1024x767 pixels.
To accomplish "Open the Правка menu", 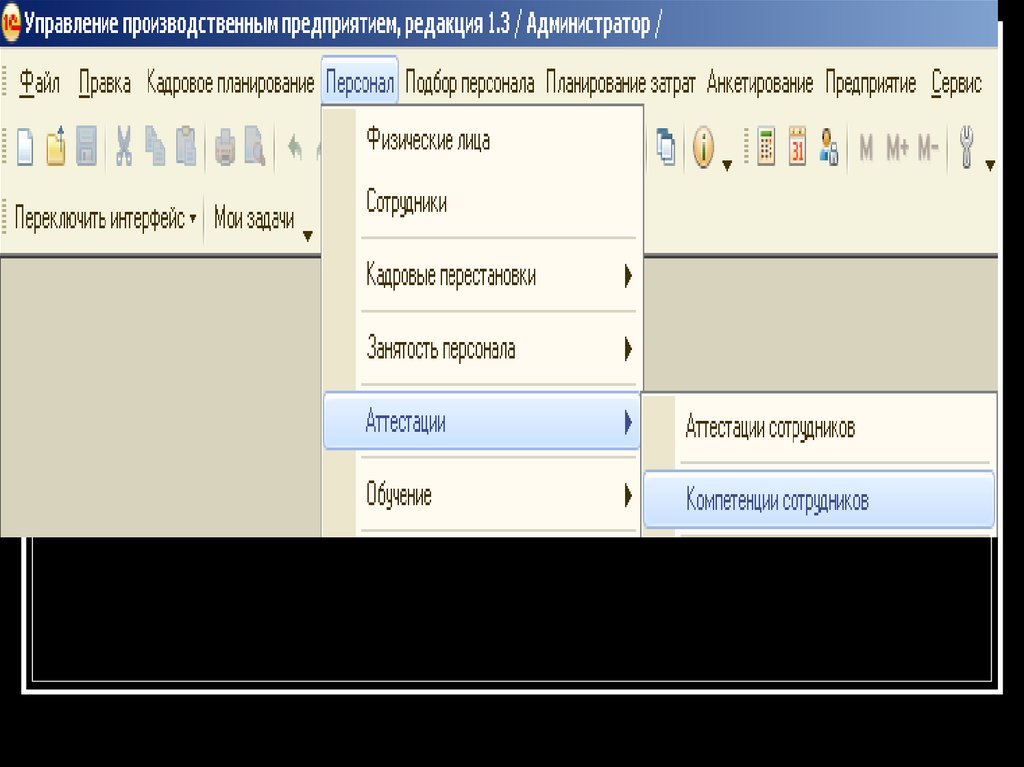I will tap(105, 84).
